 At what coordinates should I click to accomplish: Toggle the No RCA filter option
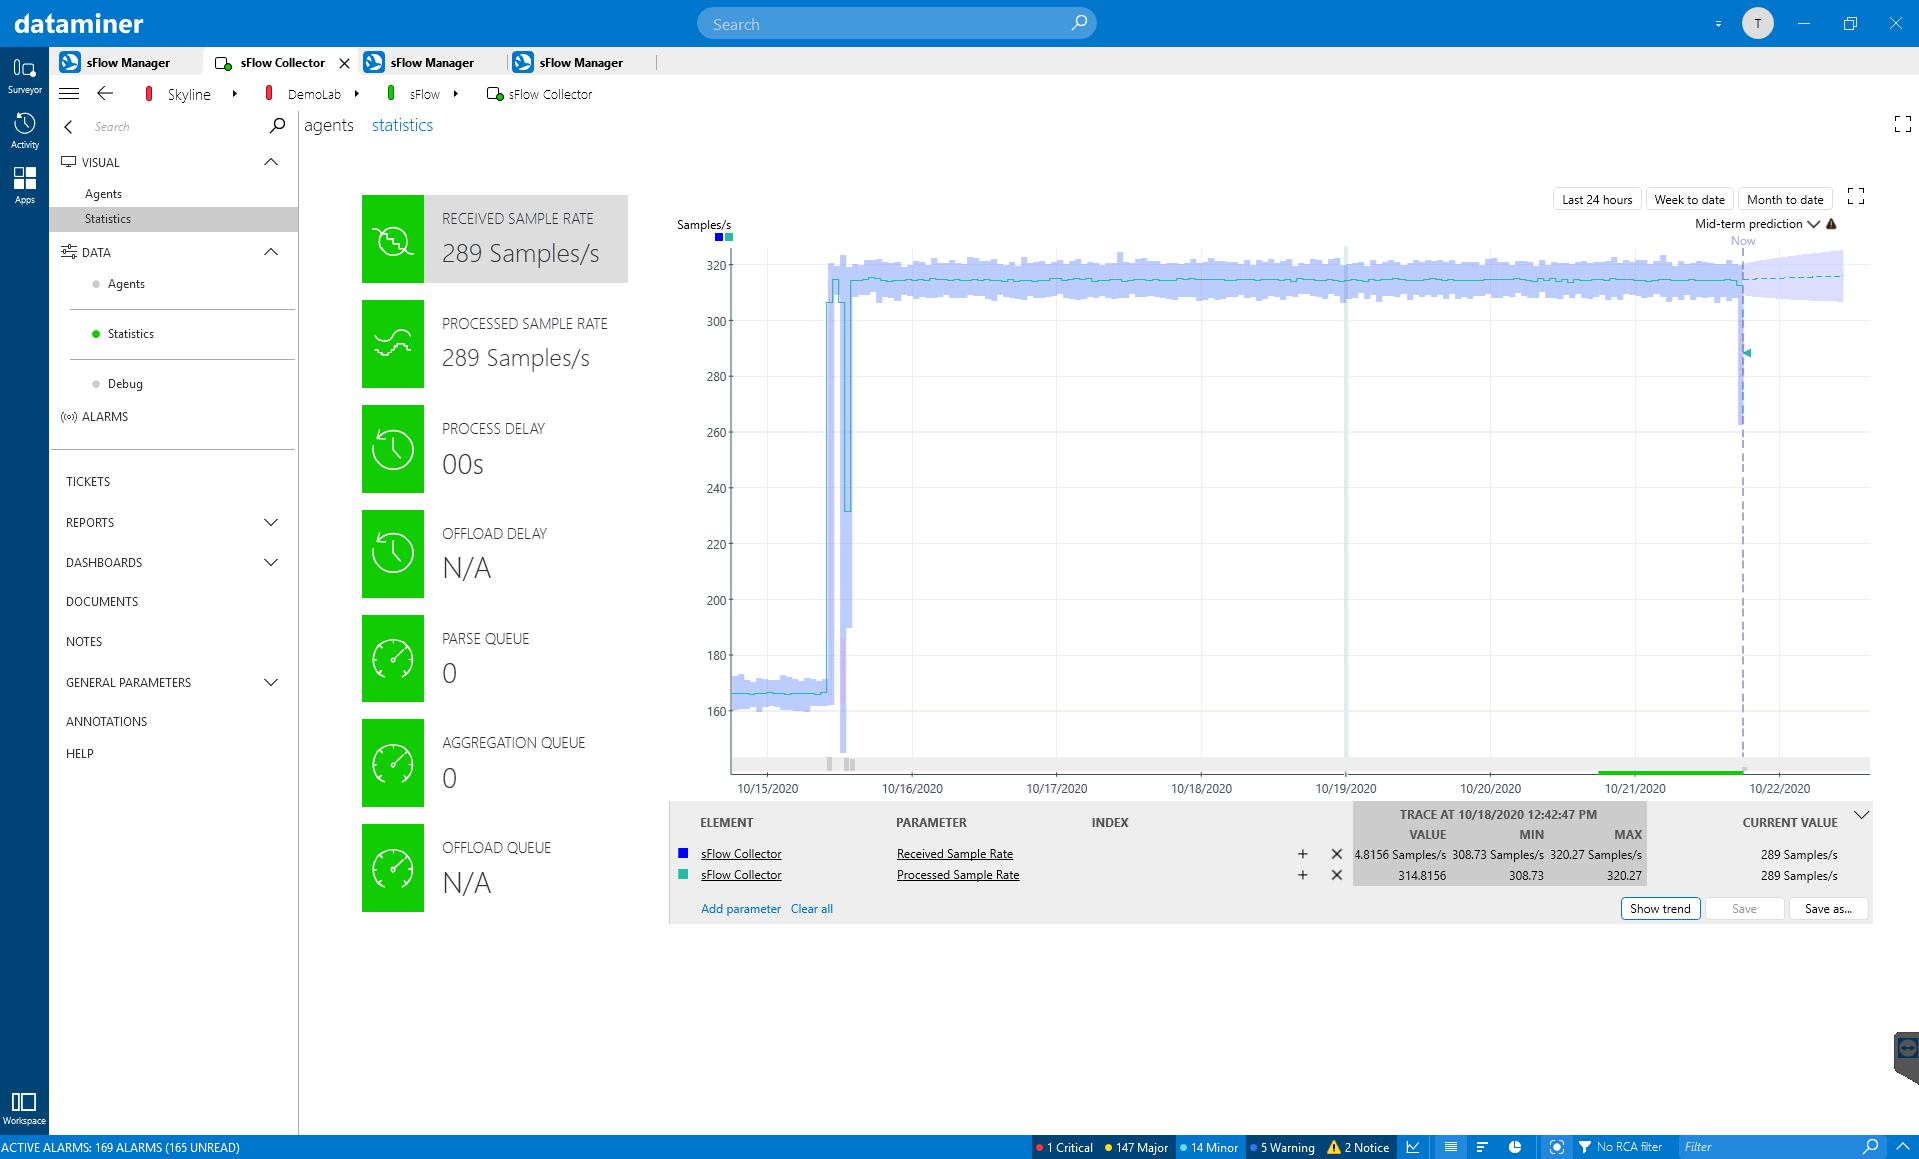(x=1620, y=1147)
